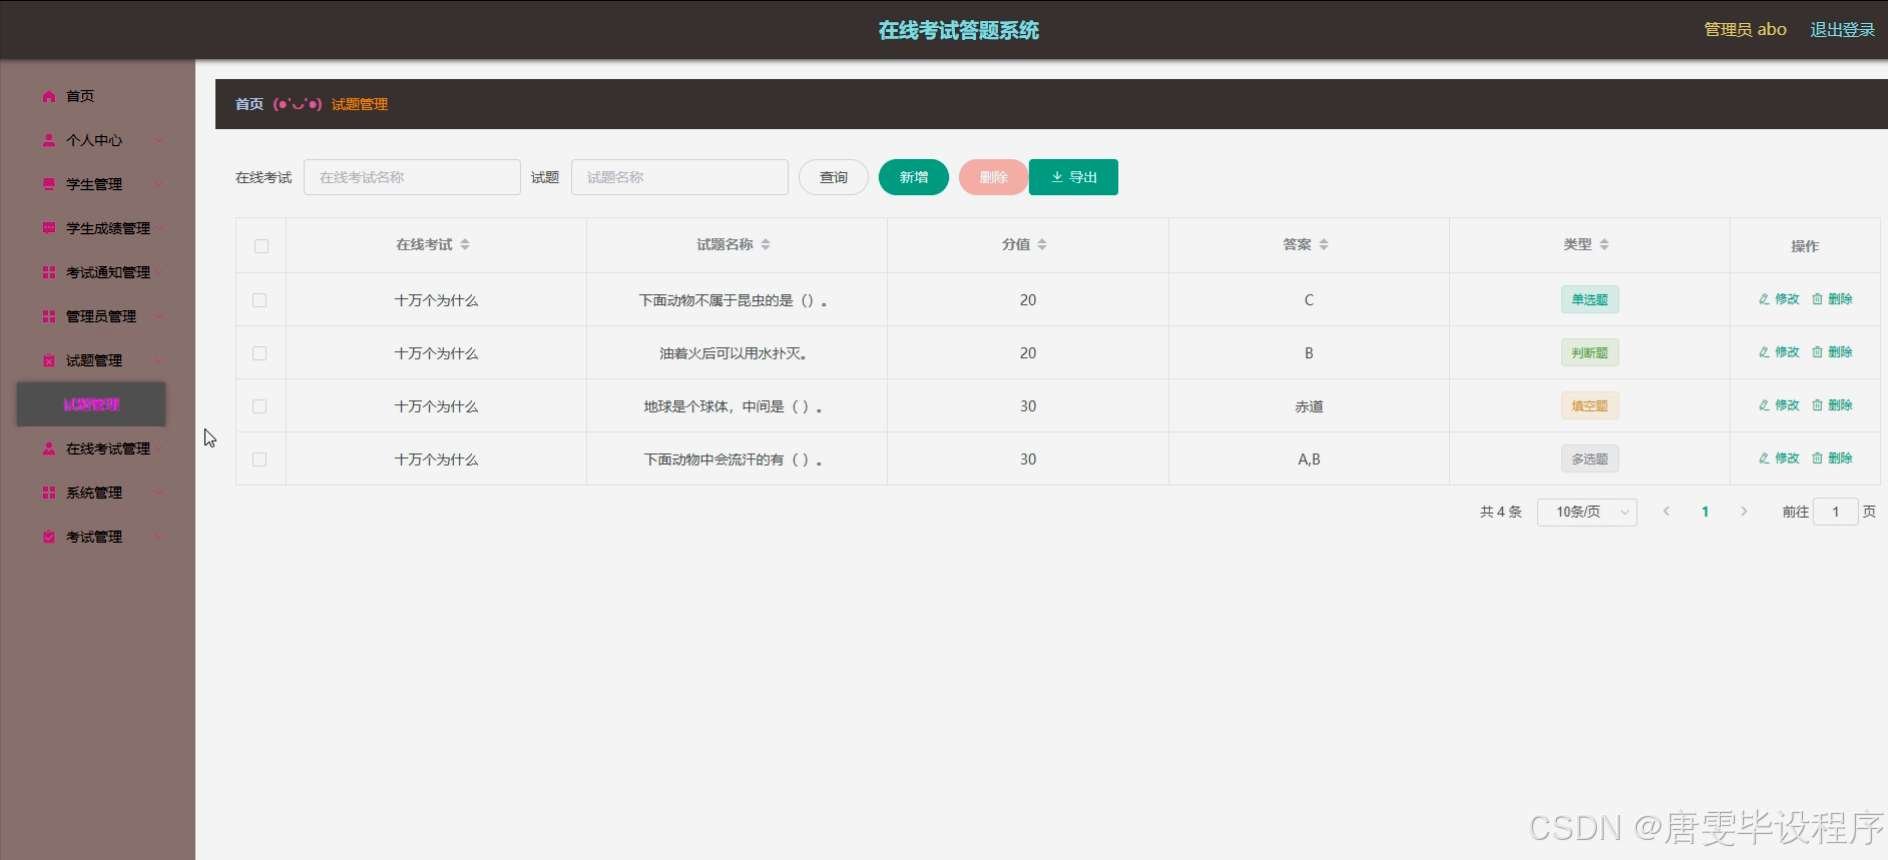The image size is (1888, 860).
Task: Check the row with answer B
Action: click(x=260, y=353)
